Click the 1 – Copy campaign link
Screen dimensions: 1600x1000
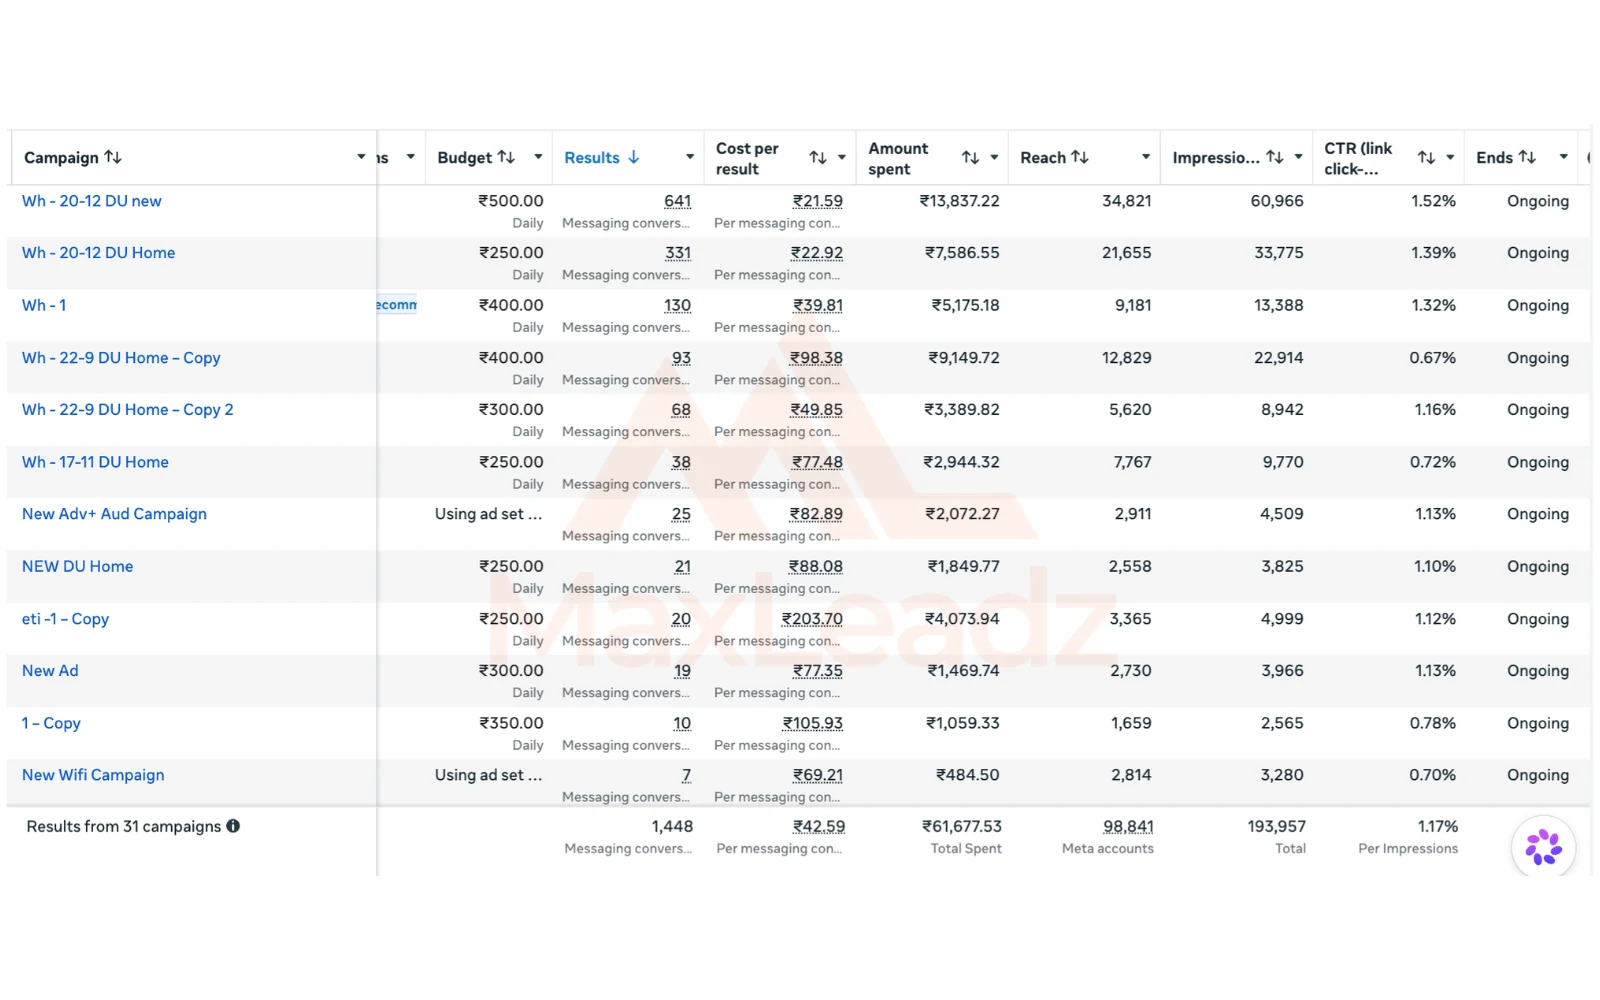click(x=51, y=723)
